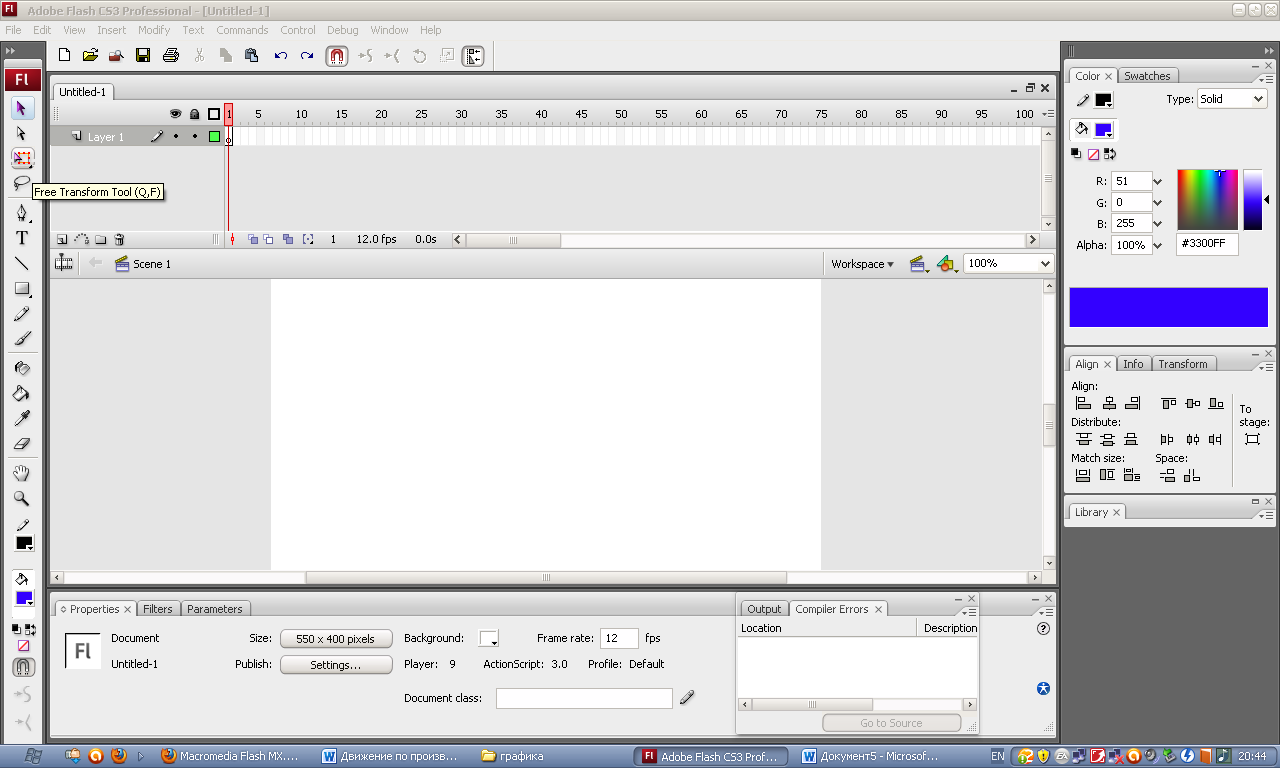Open the Modify menu
This screenshot has height=768, width=1280.
coord(154,30)
